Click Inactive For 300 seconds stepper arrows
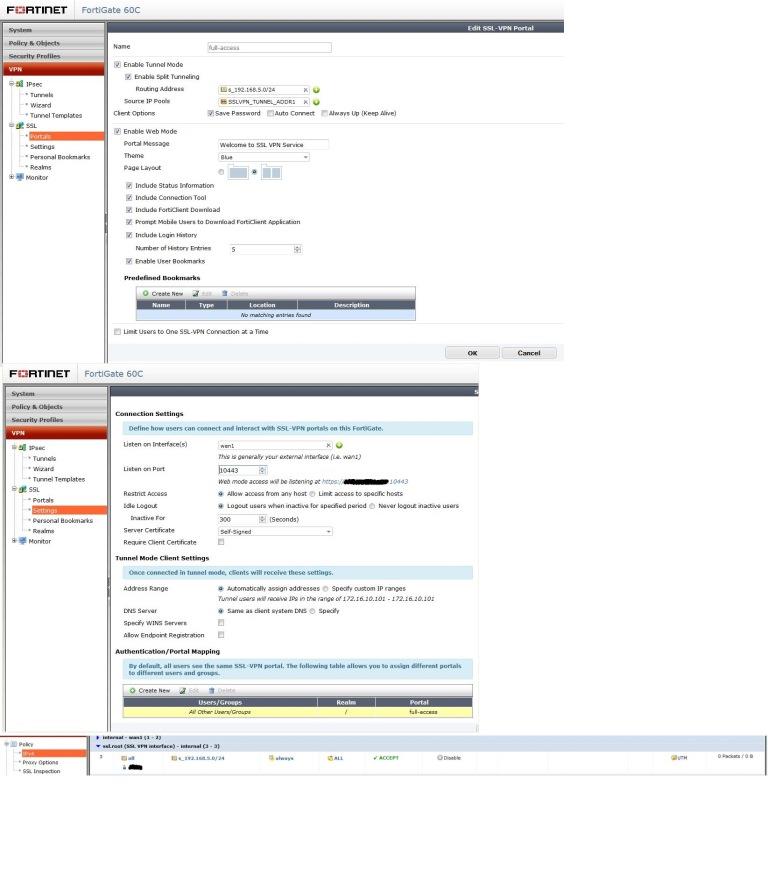This screenshot has width=768, height=874. (263, 519)
